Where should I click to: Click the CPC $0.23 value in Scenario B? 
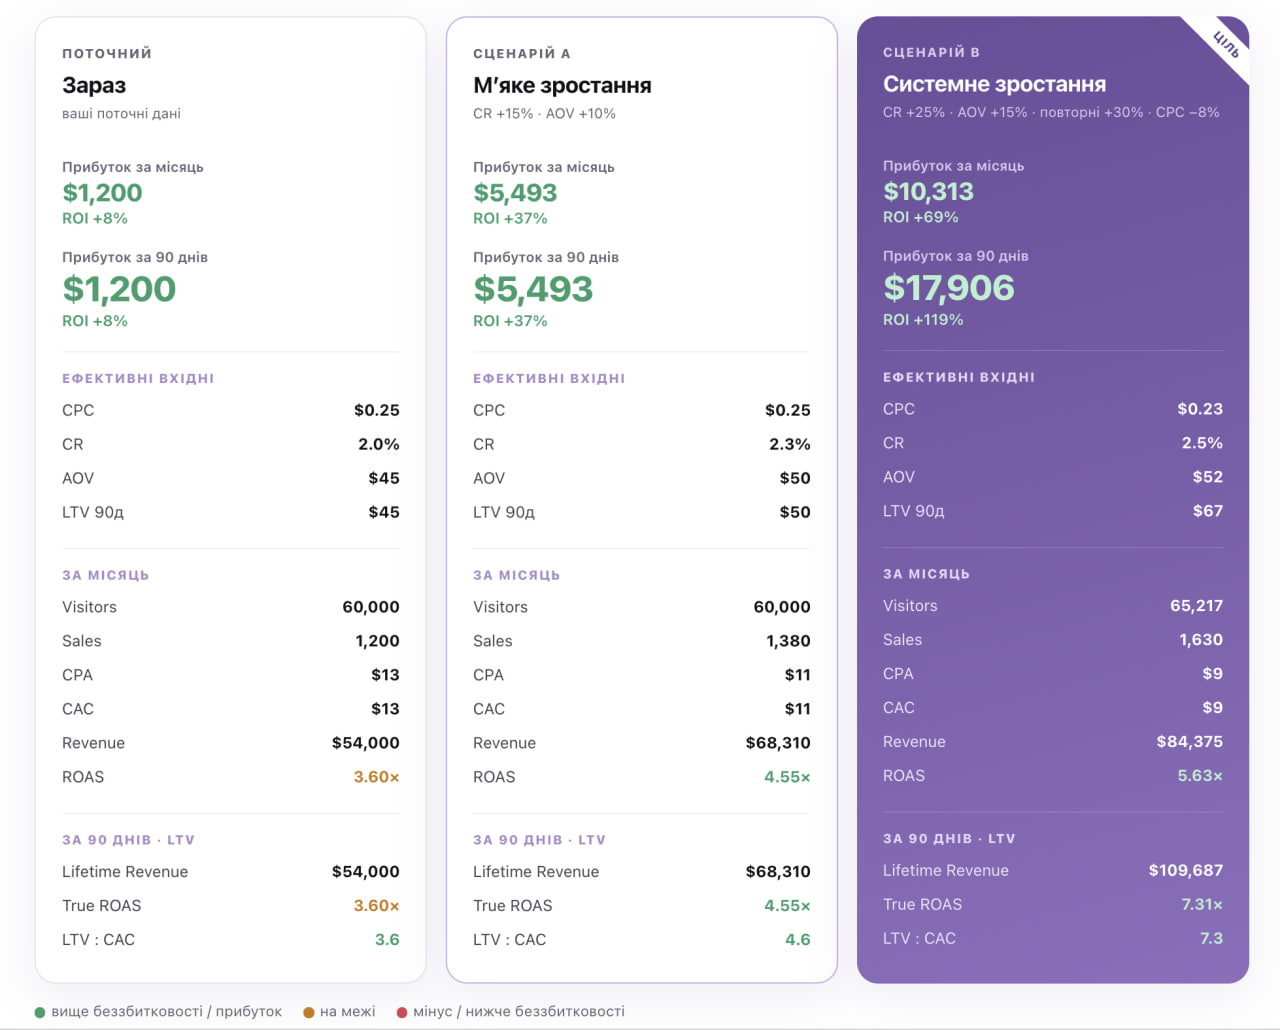point(1200,409)
